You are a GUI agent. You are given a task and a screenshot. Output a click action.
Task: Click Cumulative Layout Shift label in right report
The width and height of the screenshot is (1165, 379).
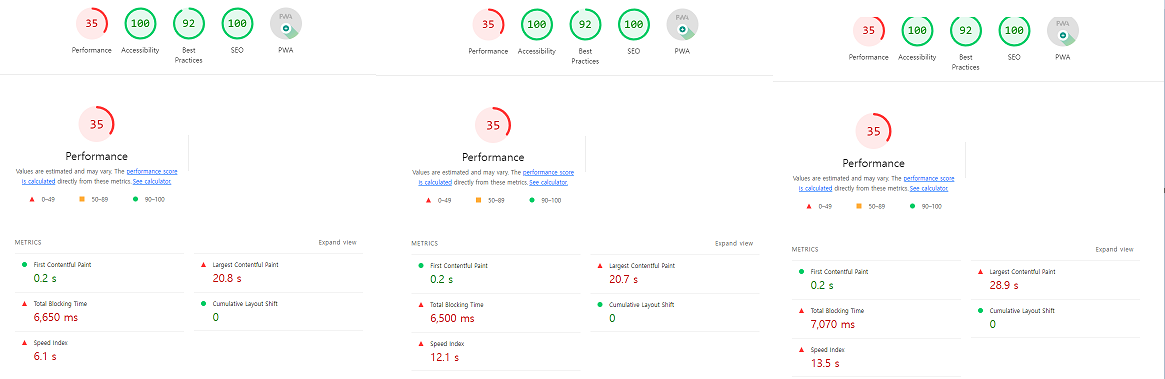click(x=1022, y=311)
